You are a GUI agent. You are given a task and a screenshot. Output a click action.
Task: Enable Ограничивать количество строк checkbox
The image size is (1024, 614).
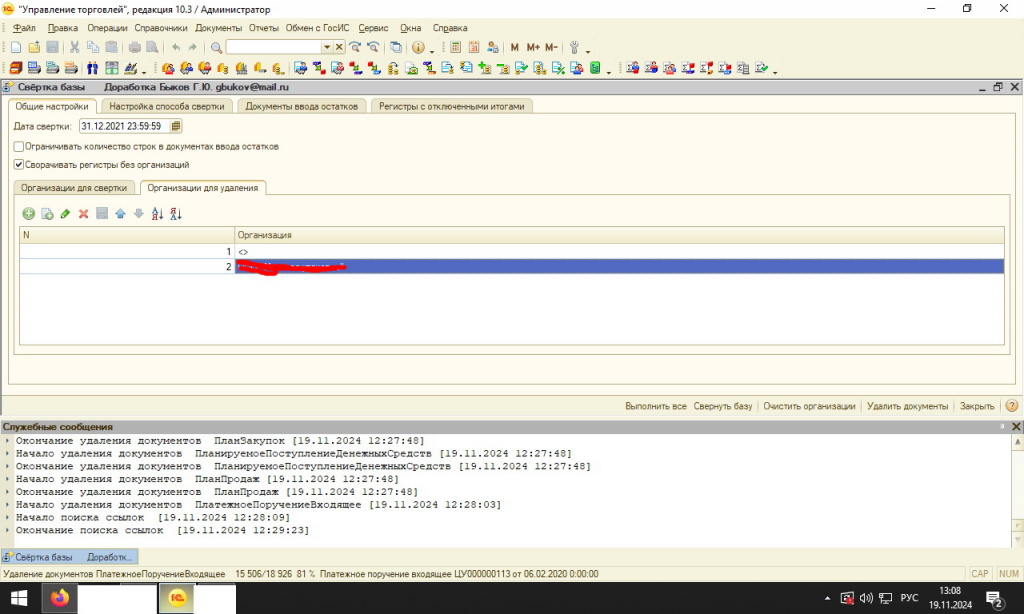[x=19, y=147]
